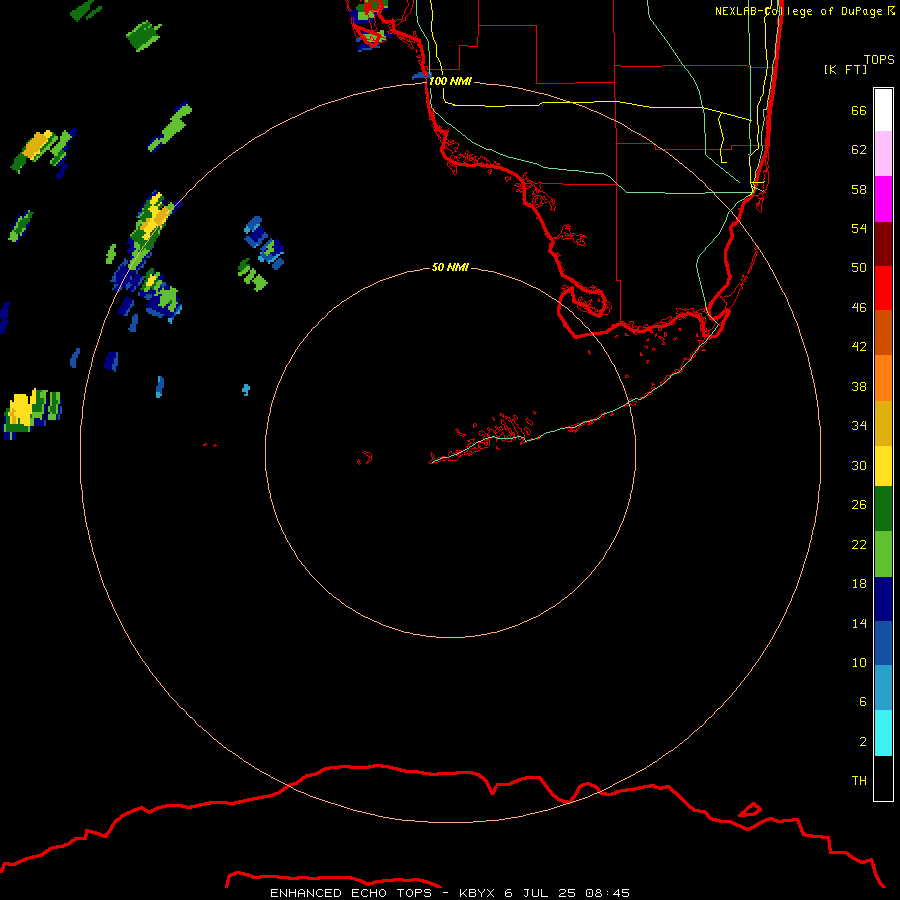The width and height of the screenshot is (900, 900).
Task: Click "ENHANCED ECHO TOPS" in the bottom caption
Action: pos(352,893)
